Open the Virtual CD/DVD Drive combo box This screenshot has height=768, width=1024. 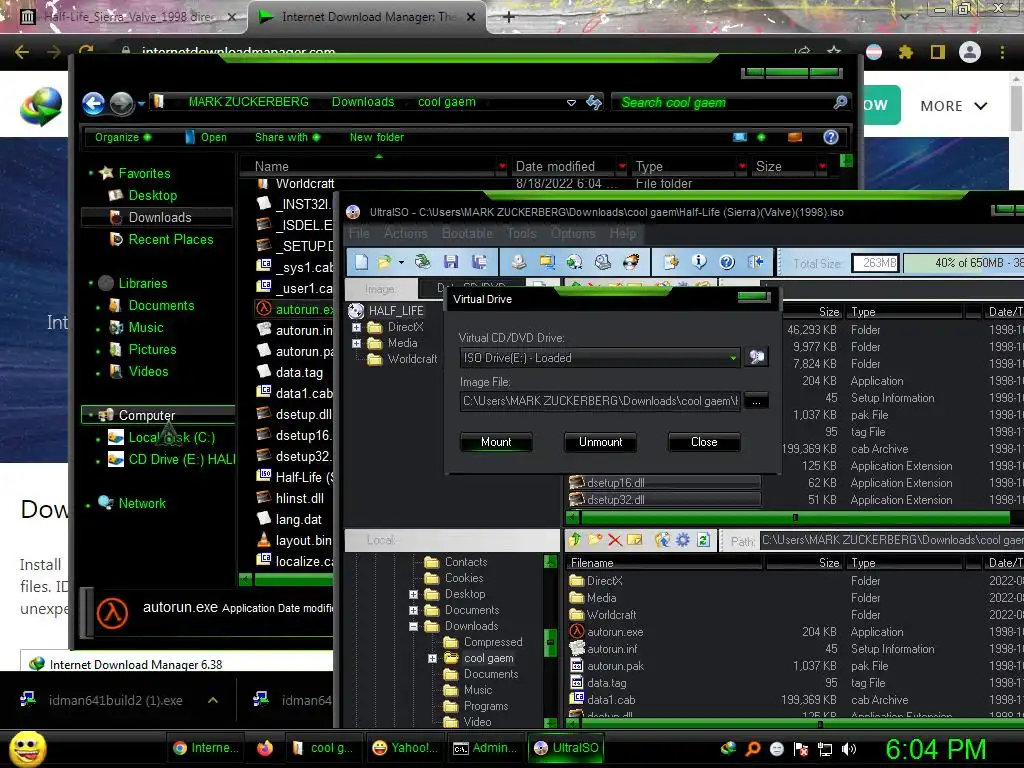tap(600, 358)
